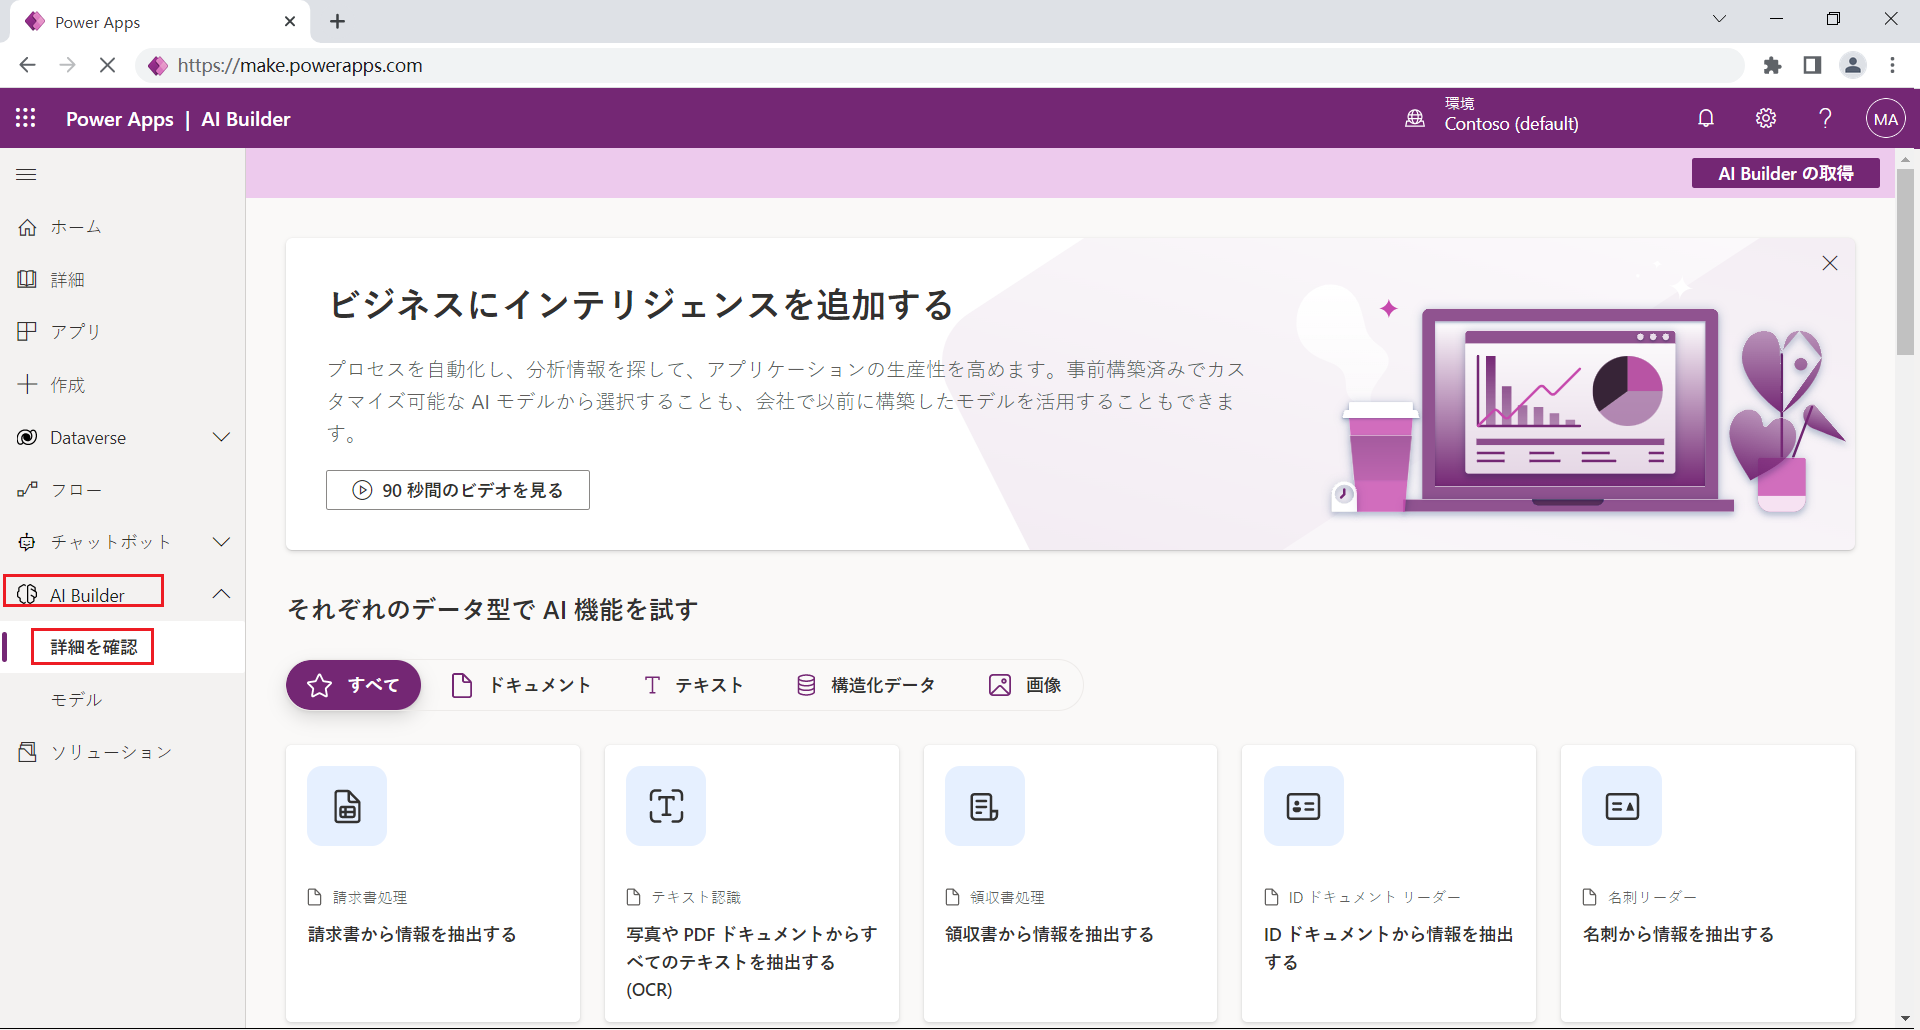This screenshot has width=1920, height=1030.
Task: Open browser extensions puzzle icon
Action: click(1772, 65)
